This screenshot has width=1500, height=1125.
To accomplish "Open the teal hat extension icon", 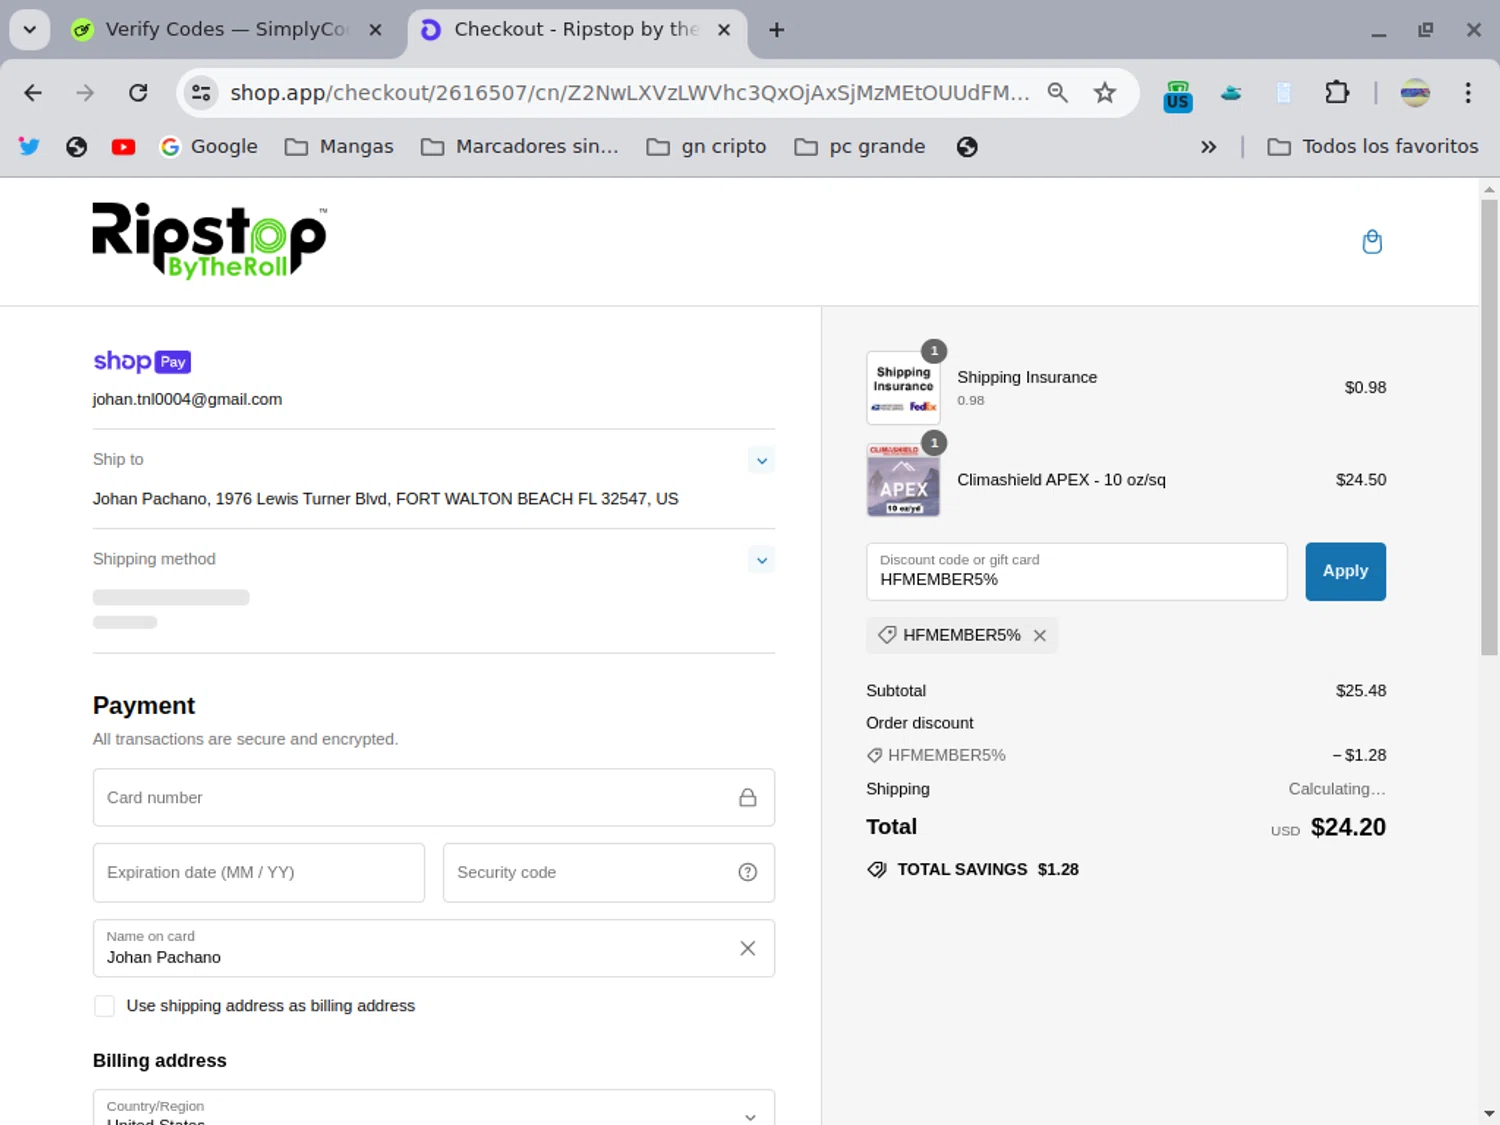I will pos(1231,93).
